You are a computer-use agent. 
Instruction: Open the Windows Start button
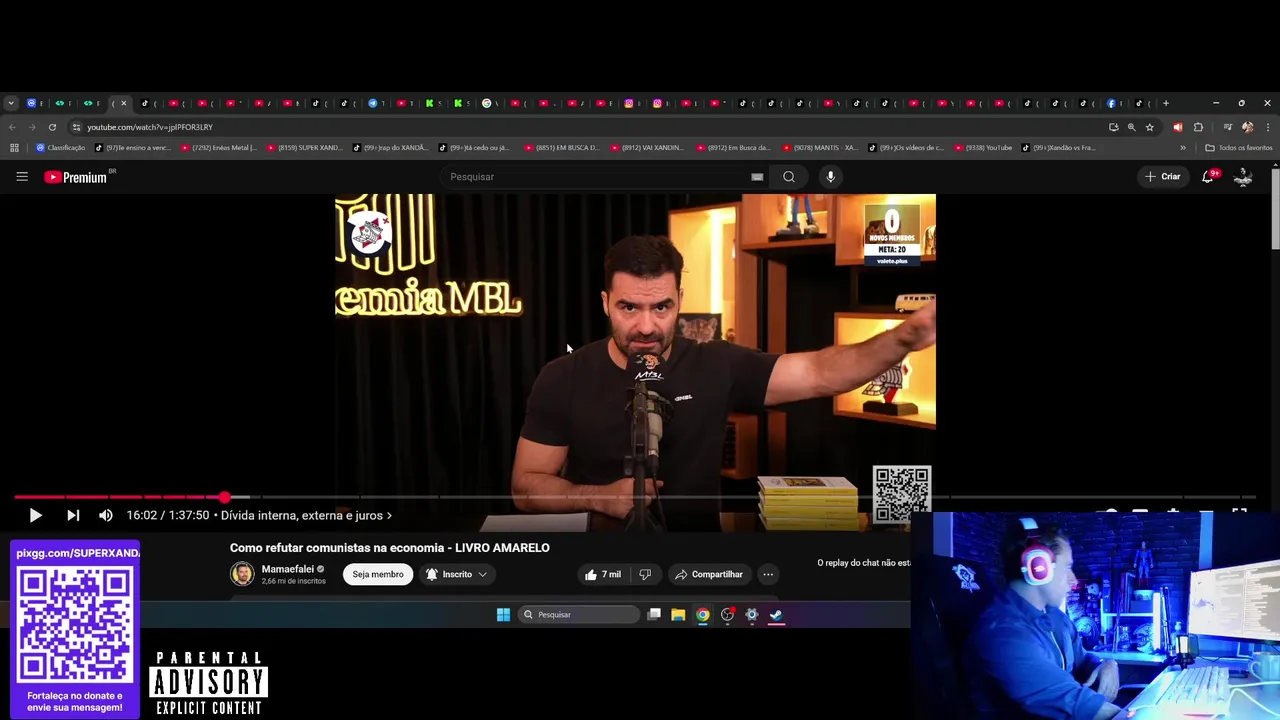pos(503,615)
